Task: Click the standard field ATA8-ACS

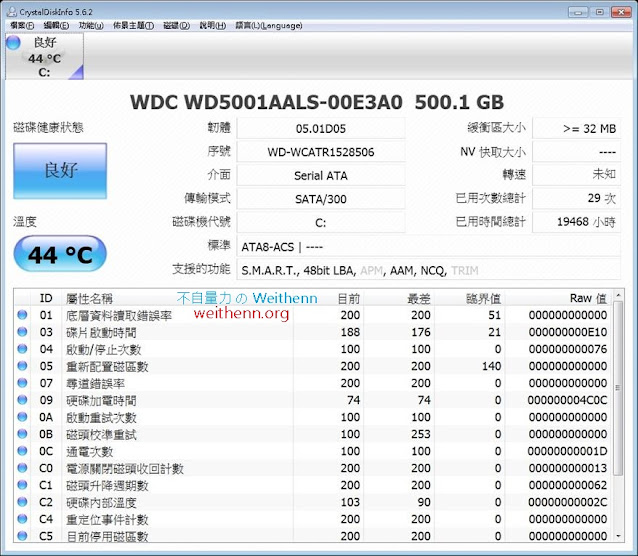Action: (x=428, y=247)
